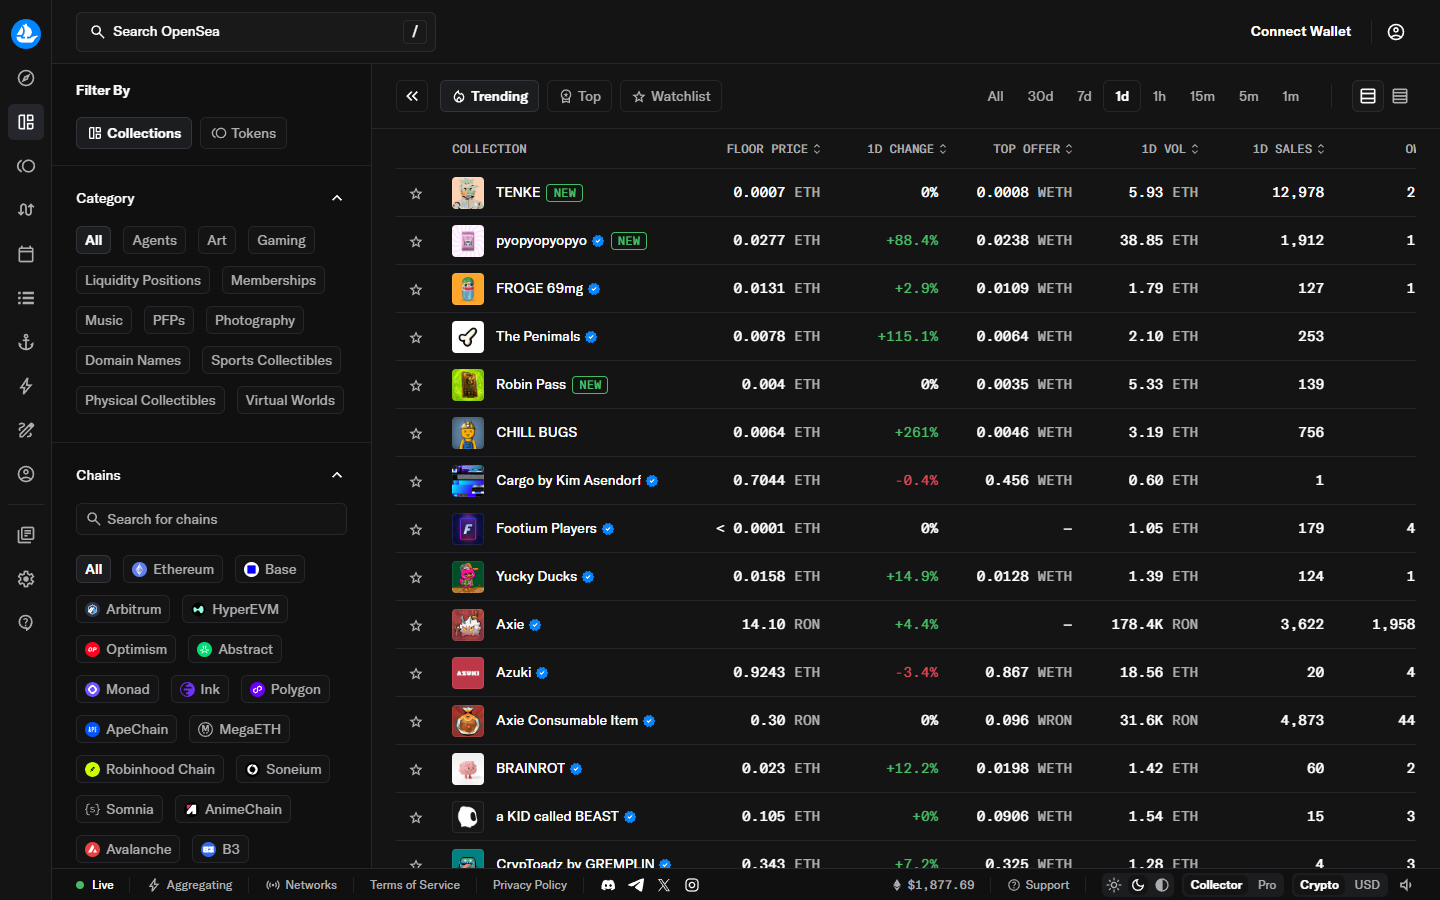Star TENKE to add to watchlist
Viewport: 1440px width, 900px height.
(416, 193)
